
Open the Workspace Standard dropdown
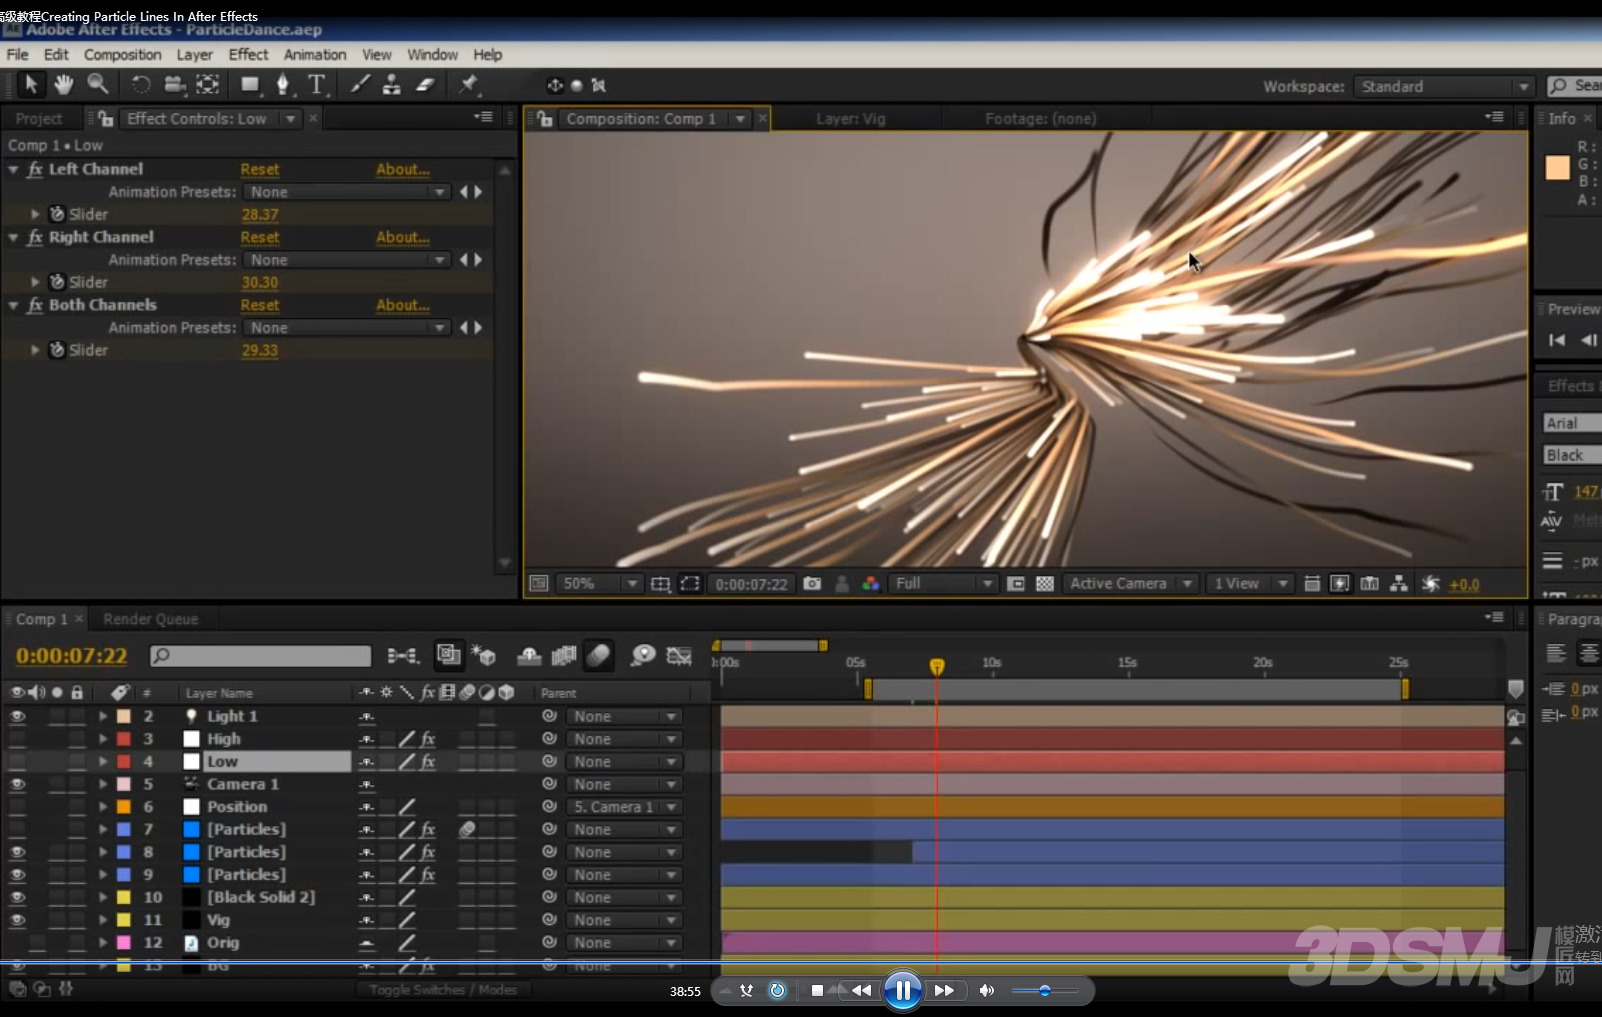(1443, 87)
